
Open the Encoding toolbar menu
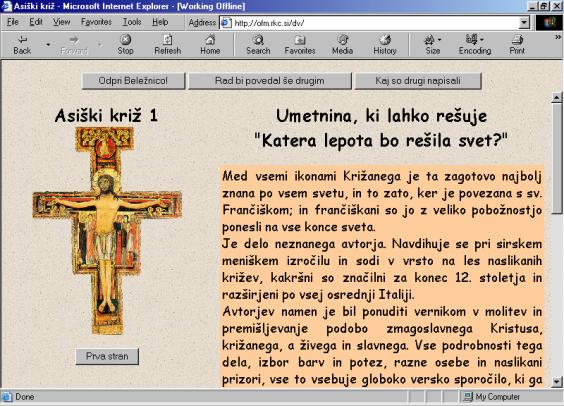point(475,45)
